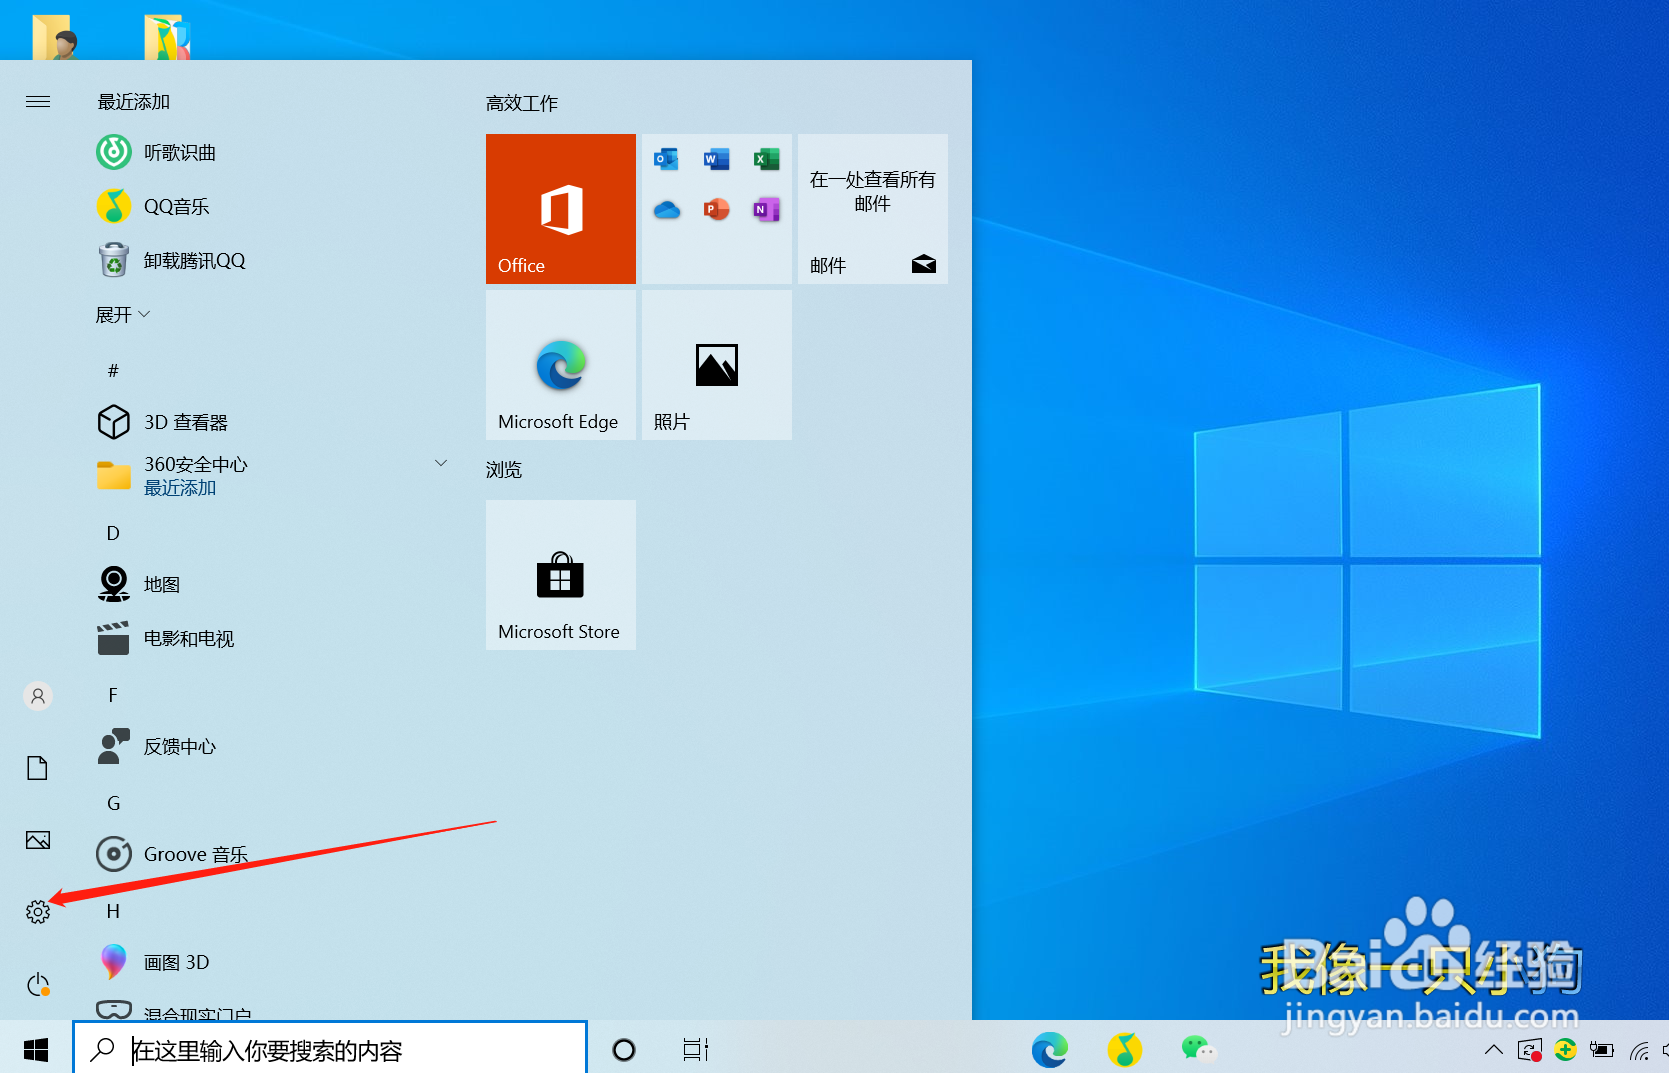Open the Pictures sidebar icon
The width and height of the screenshot is (1669, 1073).
pos(38,840)
